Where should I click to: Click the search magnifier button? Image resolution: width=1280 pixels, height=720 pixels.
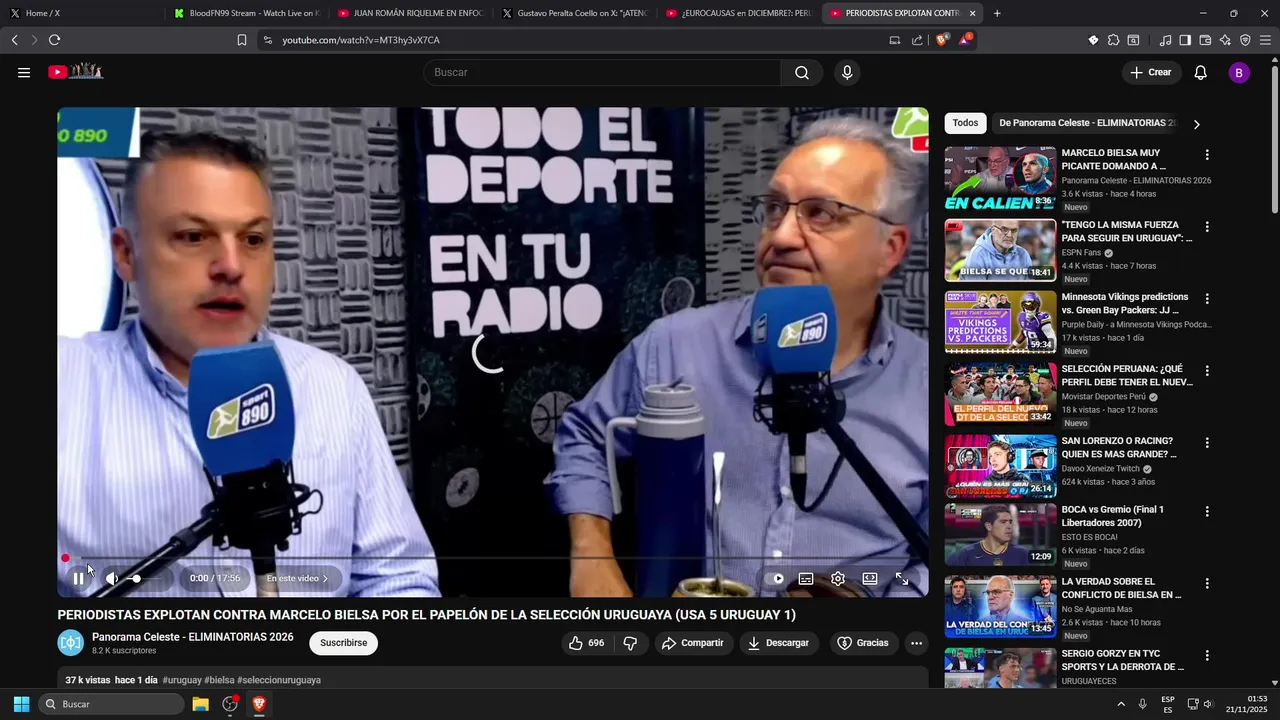802,72
